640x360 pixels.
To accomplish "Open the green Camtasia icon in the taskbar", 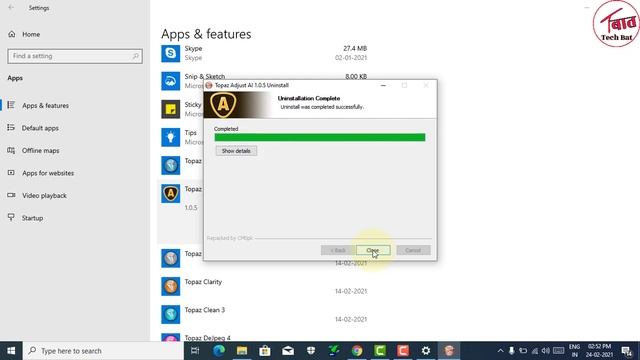I will coord(380,351).
